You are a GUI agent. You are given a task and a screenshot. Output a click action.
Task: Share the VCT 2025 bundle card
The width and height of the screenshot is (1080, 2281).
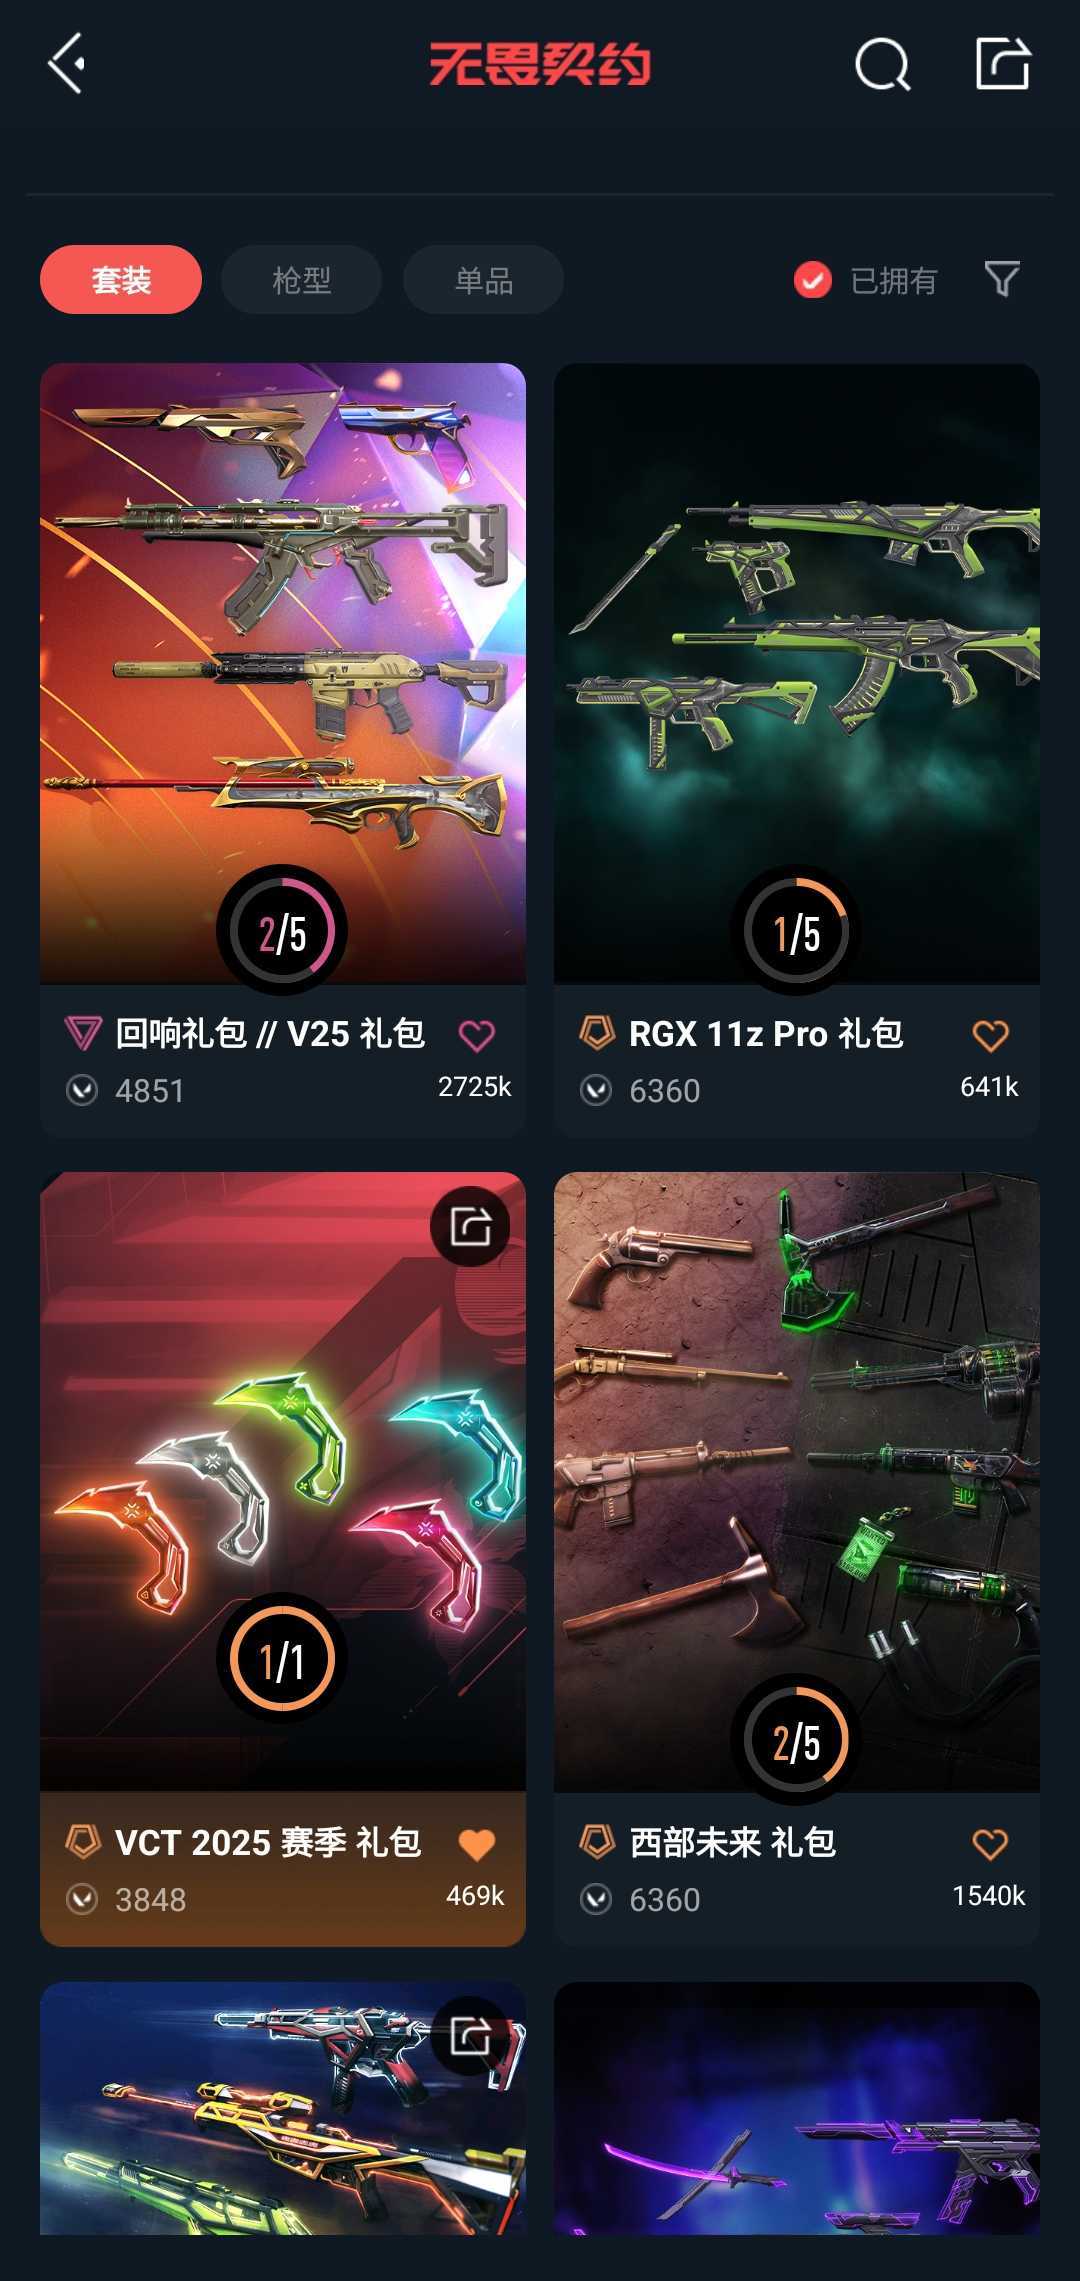coord(470,1226)
